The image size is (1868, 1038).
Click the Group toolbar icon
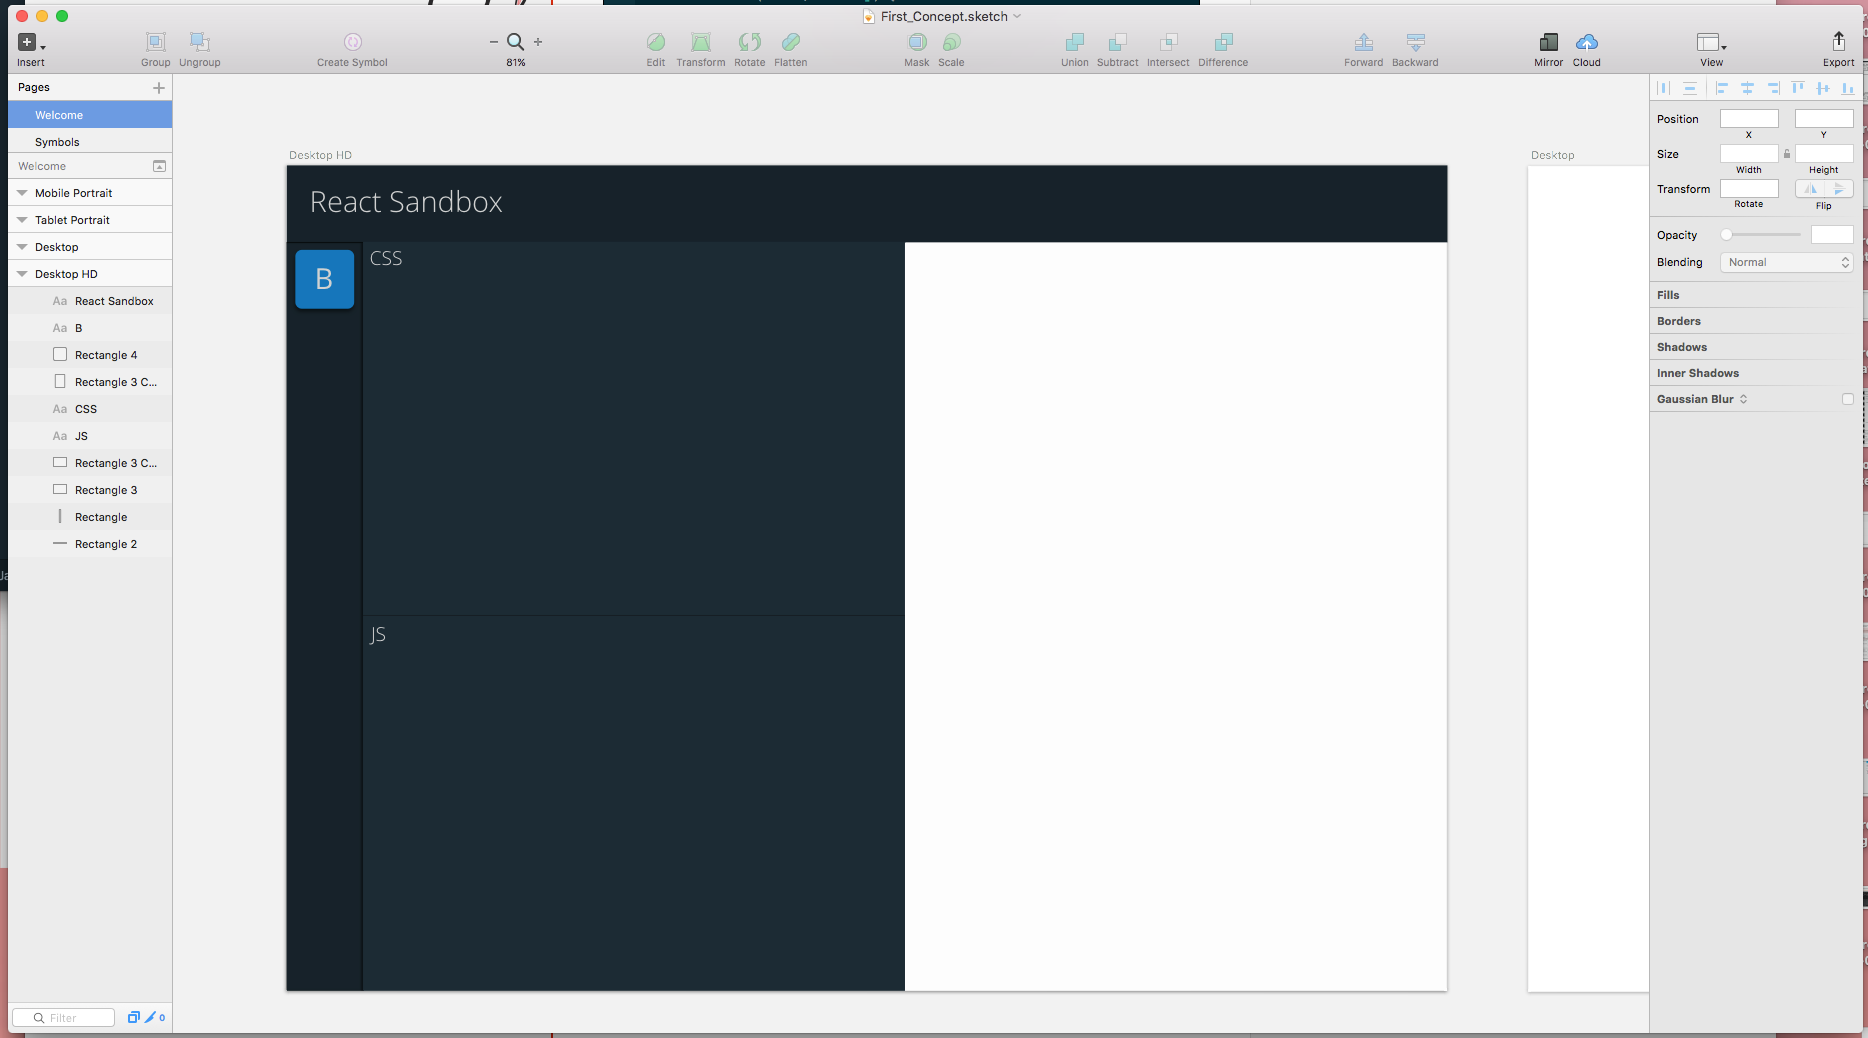click(155, 42)
